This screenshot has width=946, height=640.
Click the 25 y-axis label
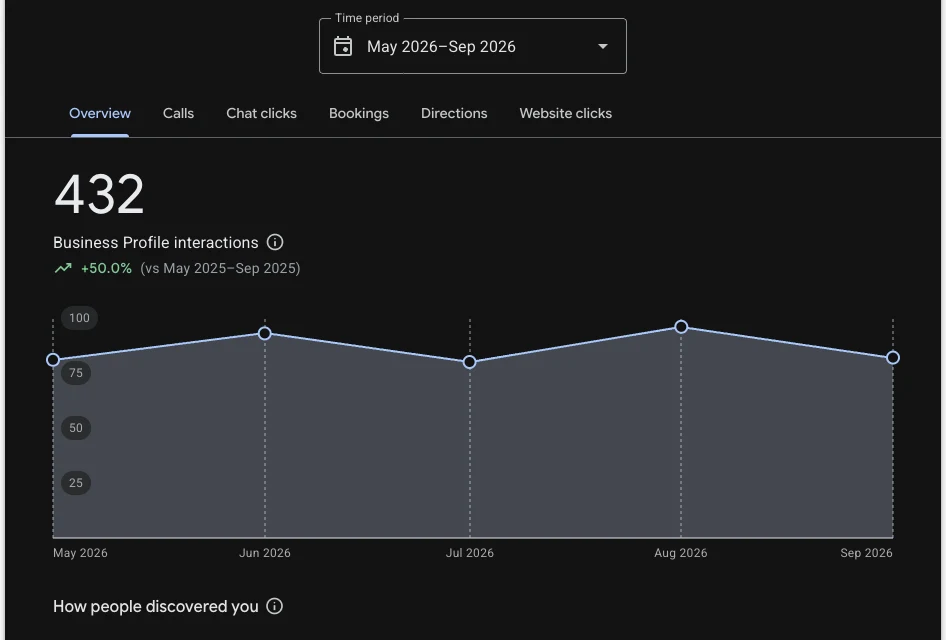click(75, 483)
